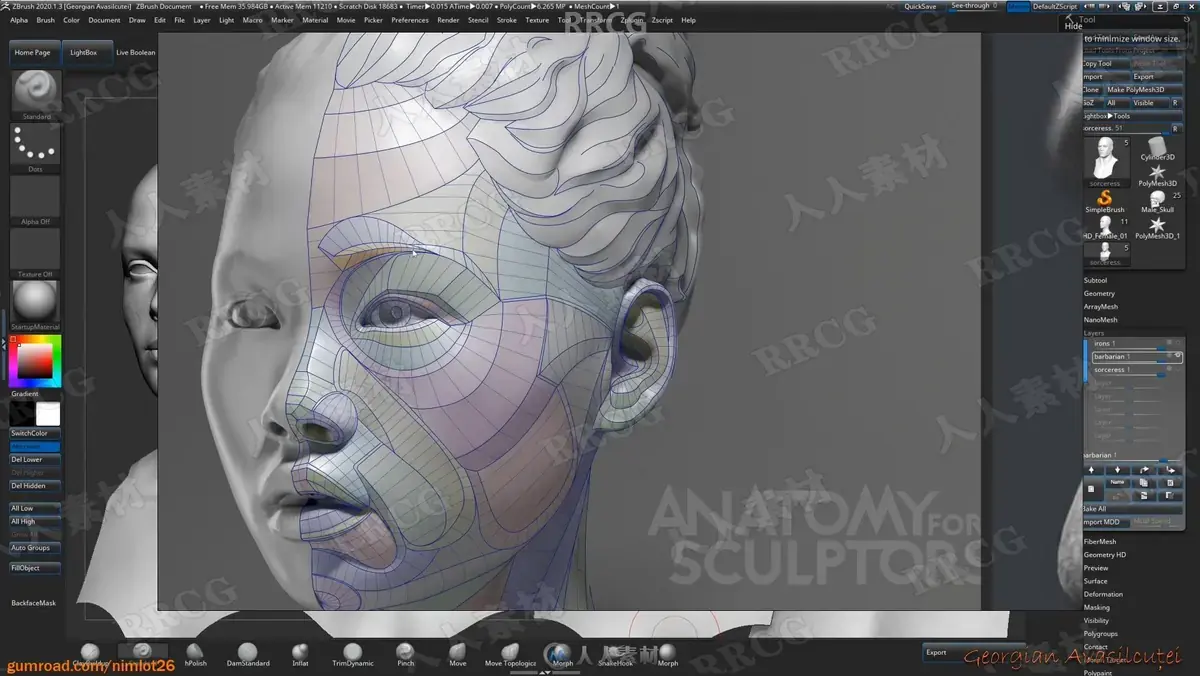
Task: Open the Zplugin menu
Action: pyautogui.click(x=632, y=20)
